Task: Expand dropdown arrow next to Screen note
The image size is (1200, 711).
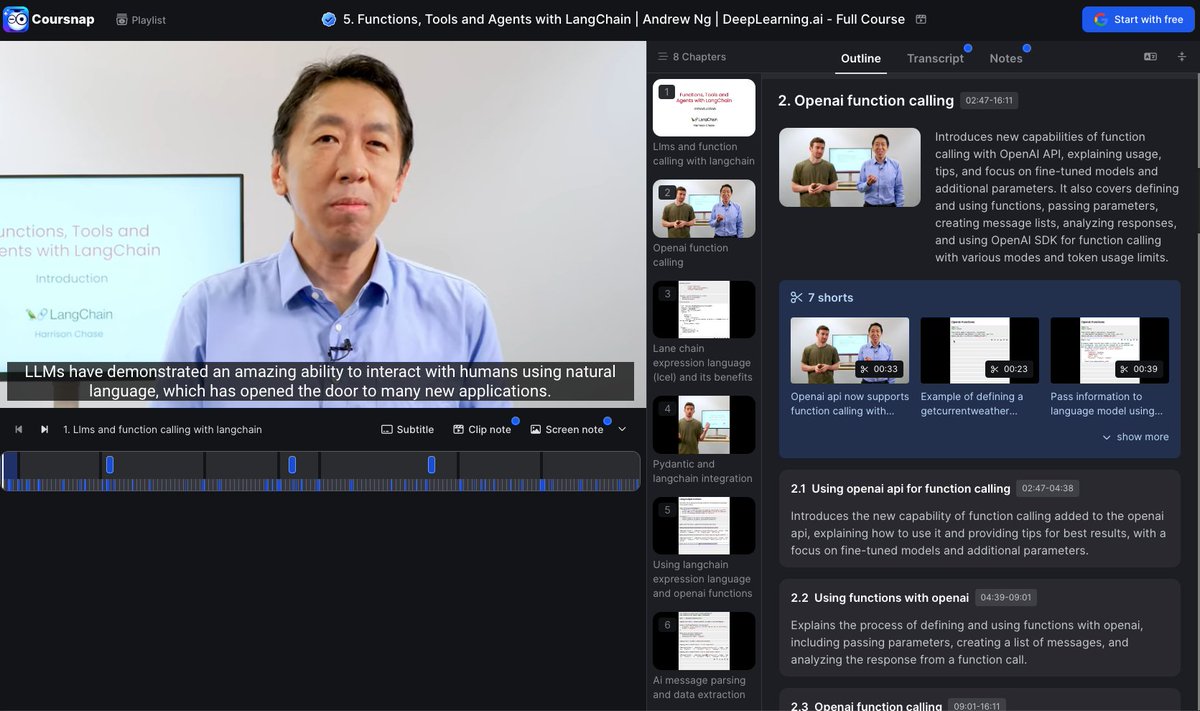Action: pyautogui.click(x=622, y=429)
